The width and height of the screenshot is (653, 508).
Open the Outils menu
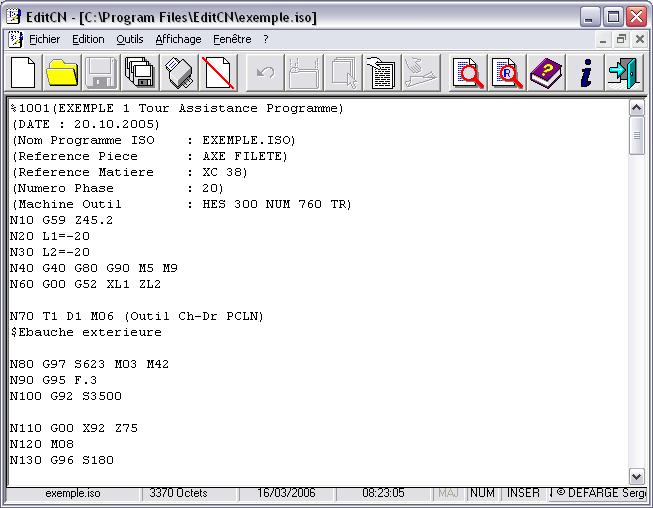(130, 39)
